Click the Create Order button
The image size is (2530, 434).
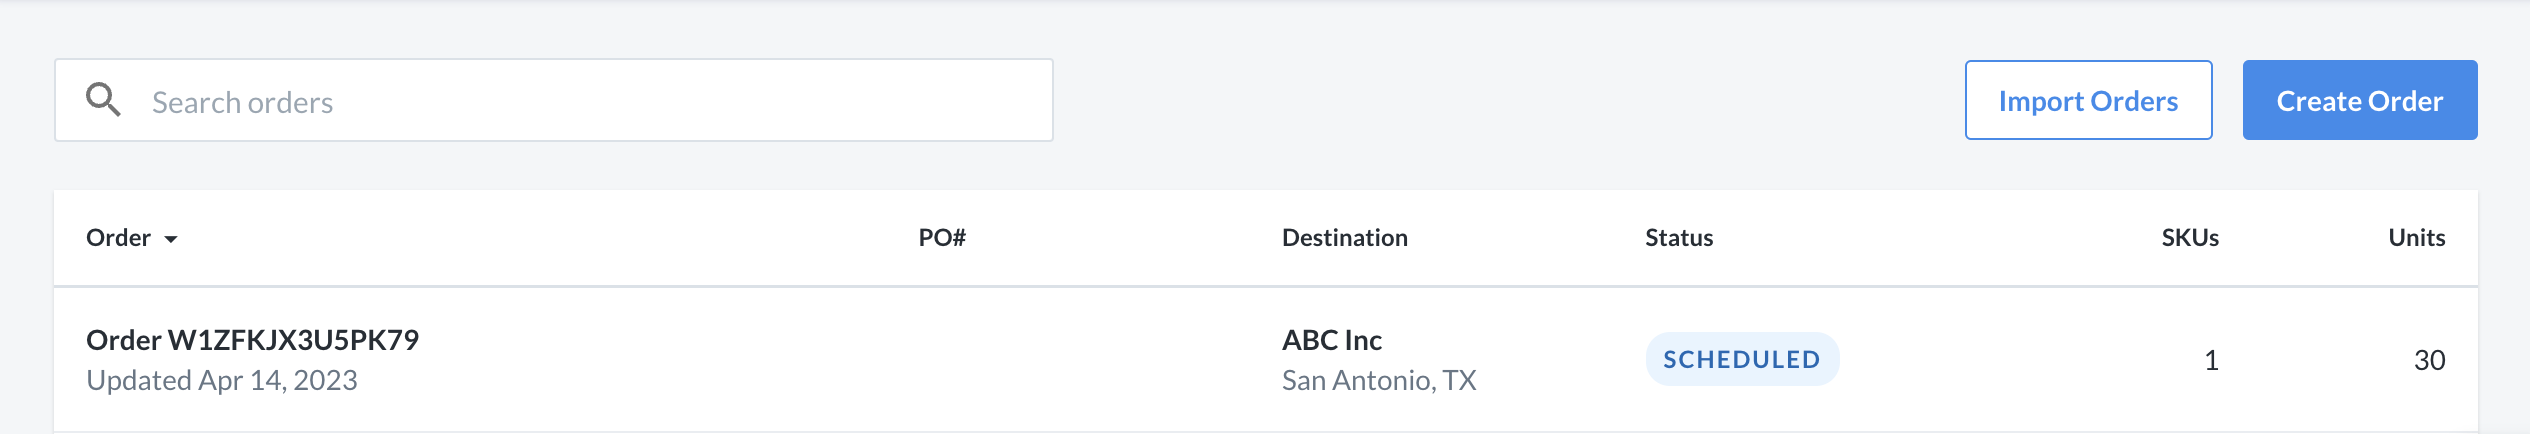[2359, 100]
